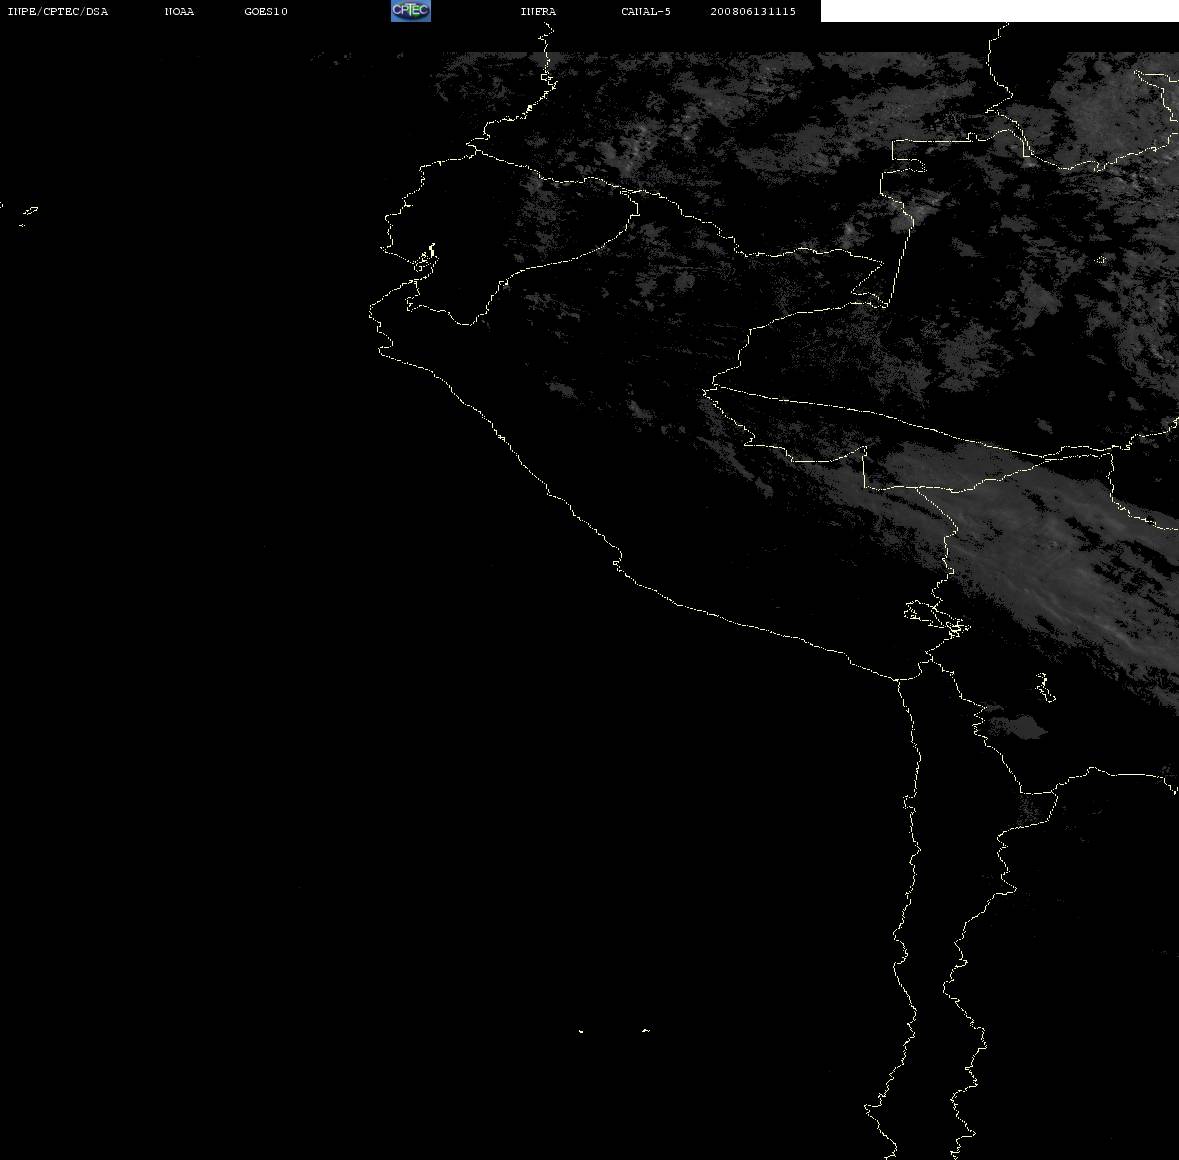
Task: Click the INFRA label in header
Action: point(538,11)
